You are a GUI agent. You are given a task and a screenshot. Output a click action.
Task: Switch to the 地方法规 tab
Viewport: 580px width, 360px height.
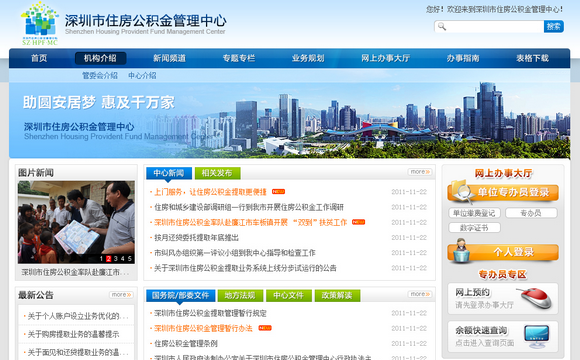coord(240,295)
